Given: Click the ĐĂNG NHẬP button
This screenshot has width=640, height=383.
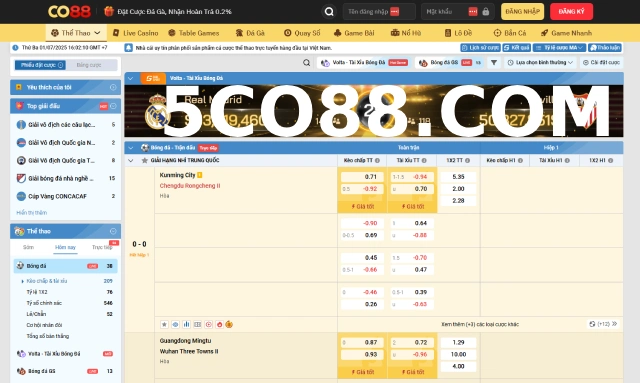Looking at the screenshot, I should pos(522,11).
